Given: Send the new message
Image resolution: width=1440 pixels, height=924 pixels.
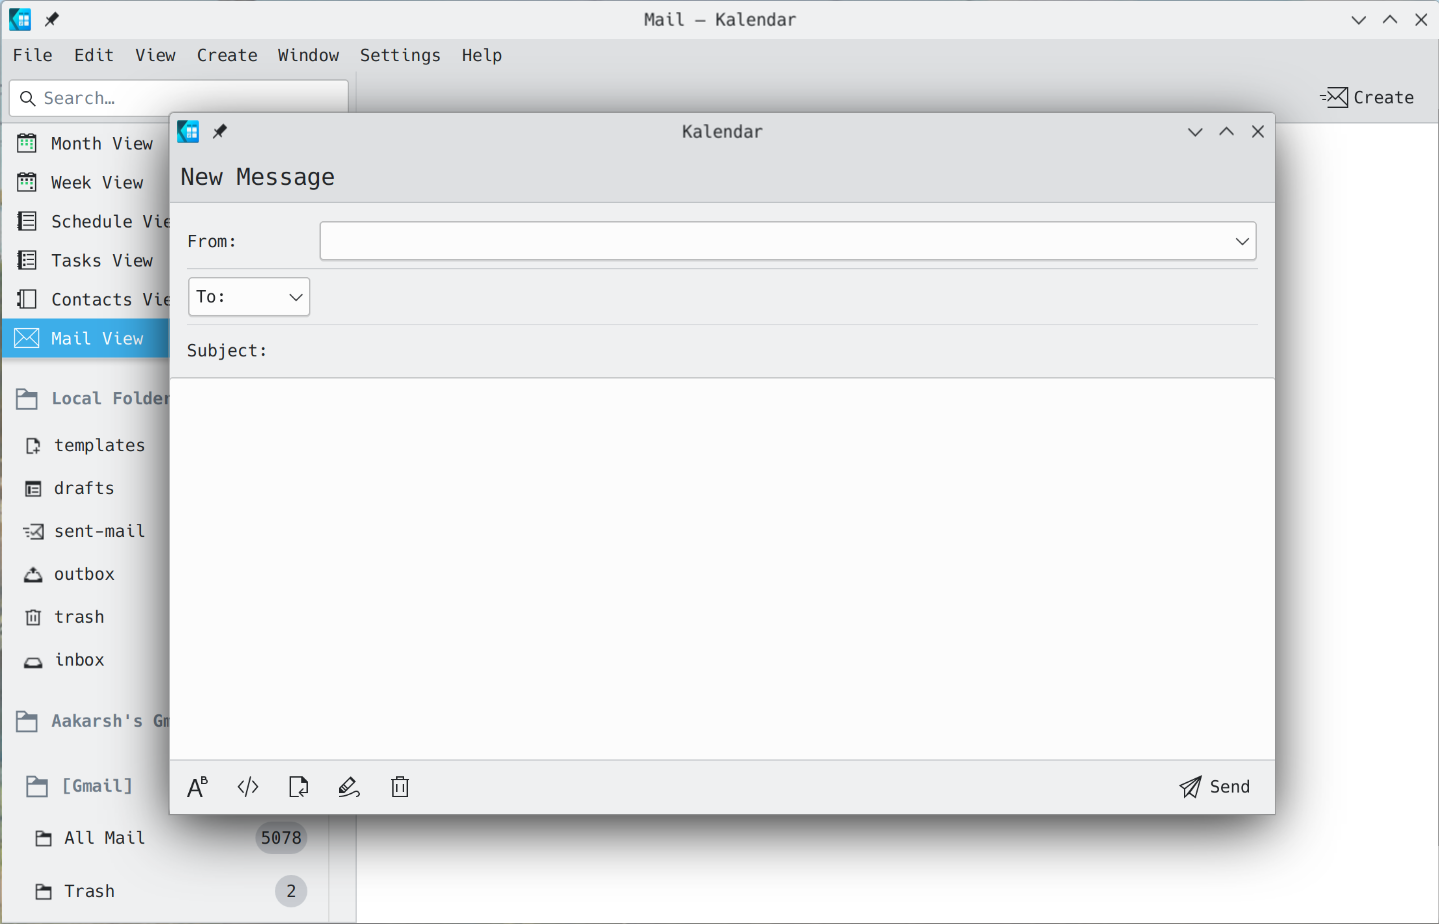Looking at the screenshot, I should click(1214, 787).
